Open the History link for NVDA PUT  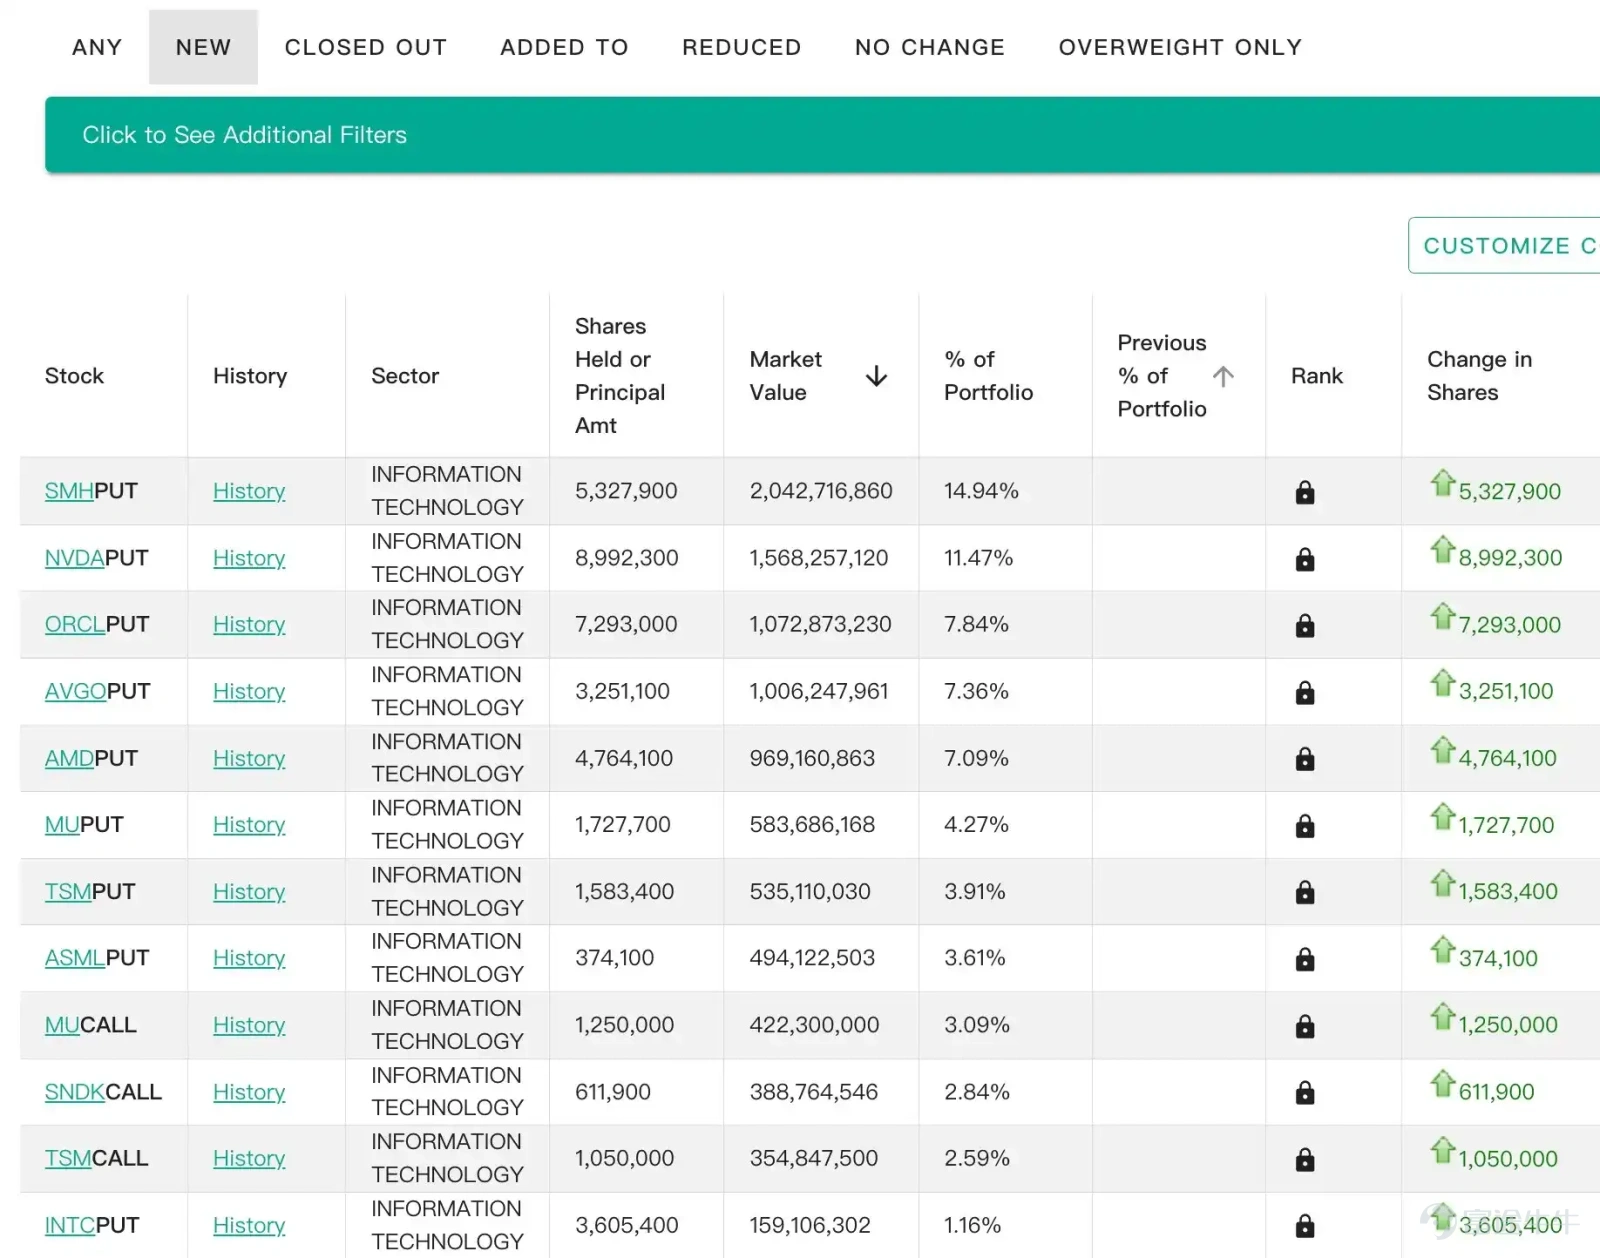click(x=249, y=558)
